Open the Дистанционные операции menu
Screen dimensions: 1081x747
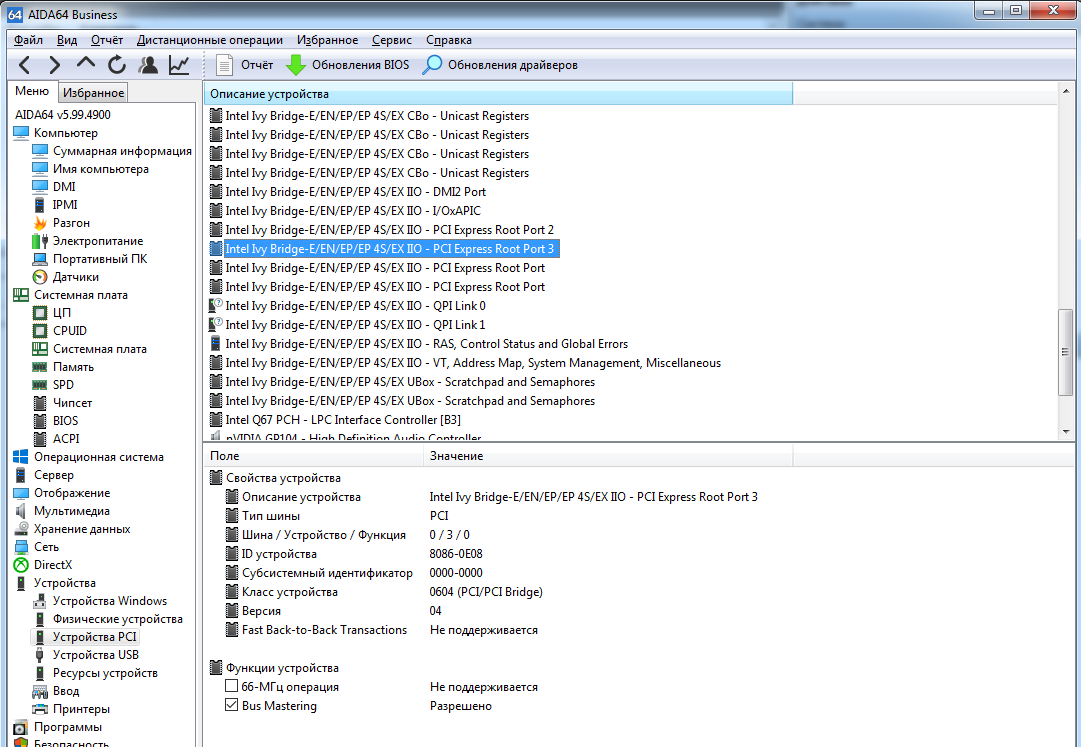[x=210, y=40]
